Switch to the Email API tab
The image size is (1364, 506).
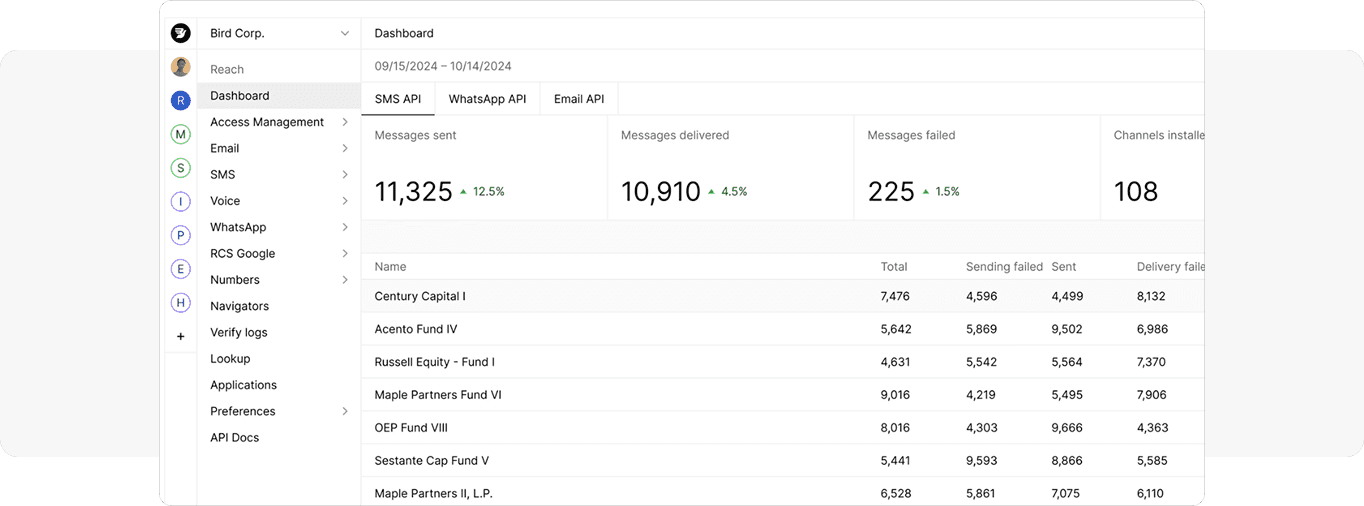click(x=579, y=99)
